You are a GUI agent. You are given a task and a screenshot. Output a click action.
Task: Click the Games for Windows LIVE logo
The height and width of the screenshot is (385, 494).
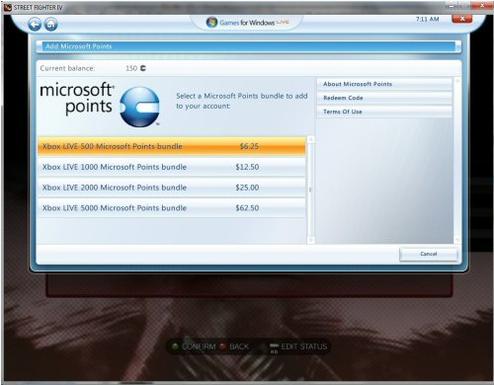[247, 22]
